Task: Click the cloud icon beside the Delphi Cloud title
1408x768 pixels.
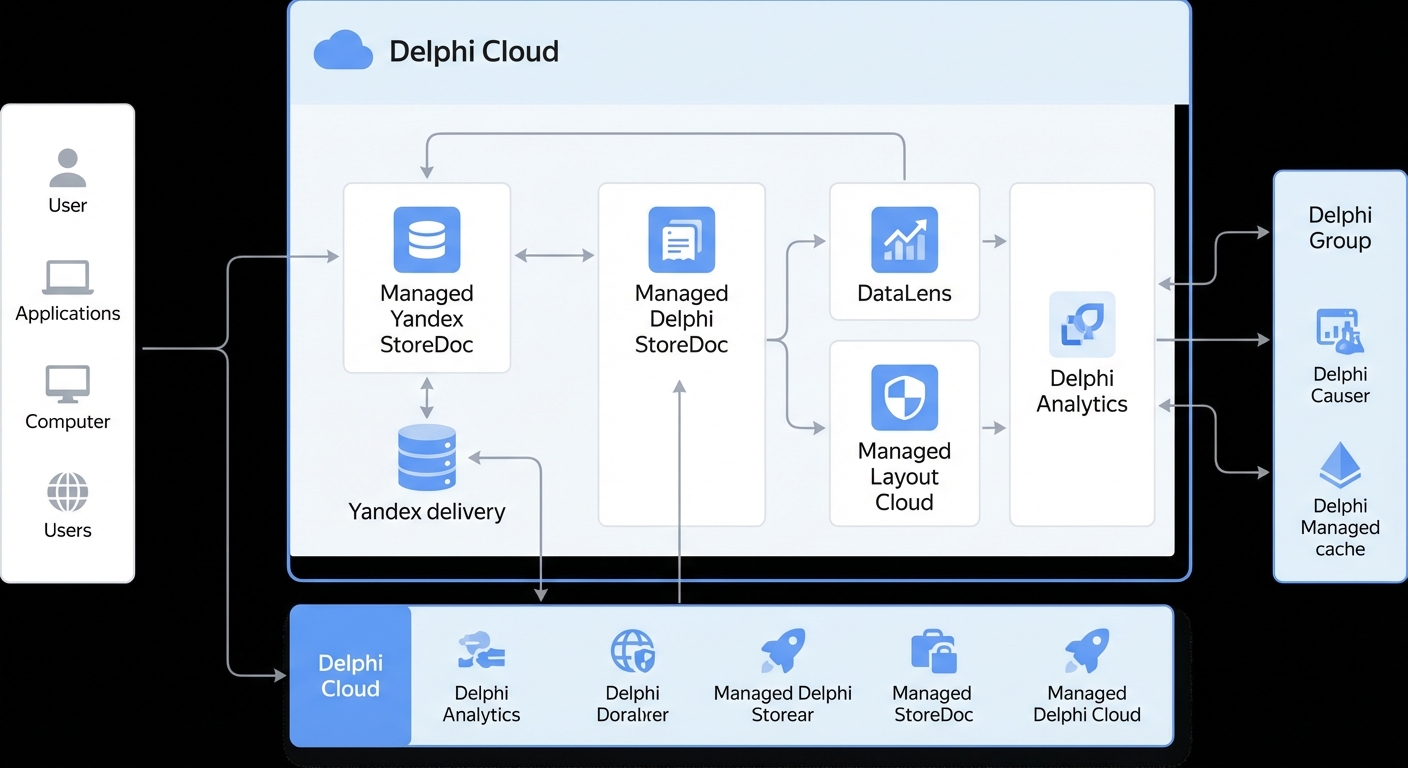Action: click(343, 50)
